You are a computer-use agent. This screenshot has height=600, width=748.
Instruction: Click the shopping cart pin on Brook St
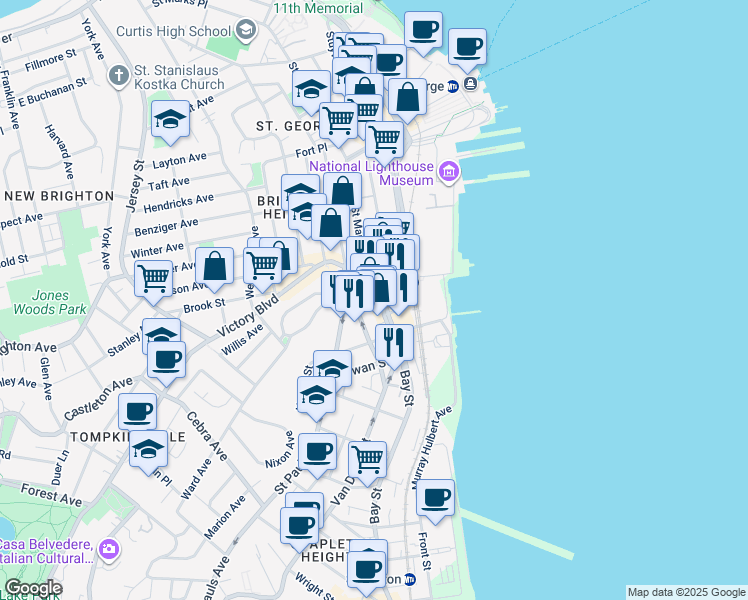point(153,282)
